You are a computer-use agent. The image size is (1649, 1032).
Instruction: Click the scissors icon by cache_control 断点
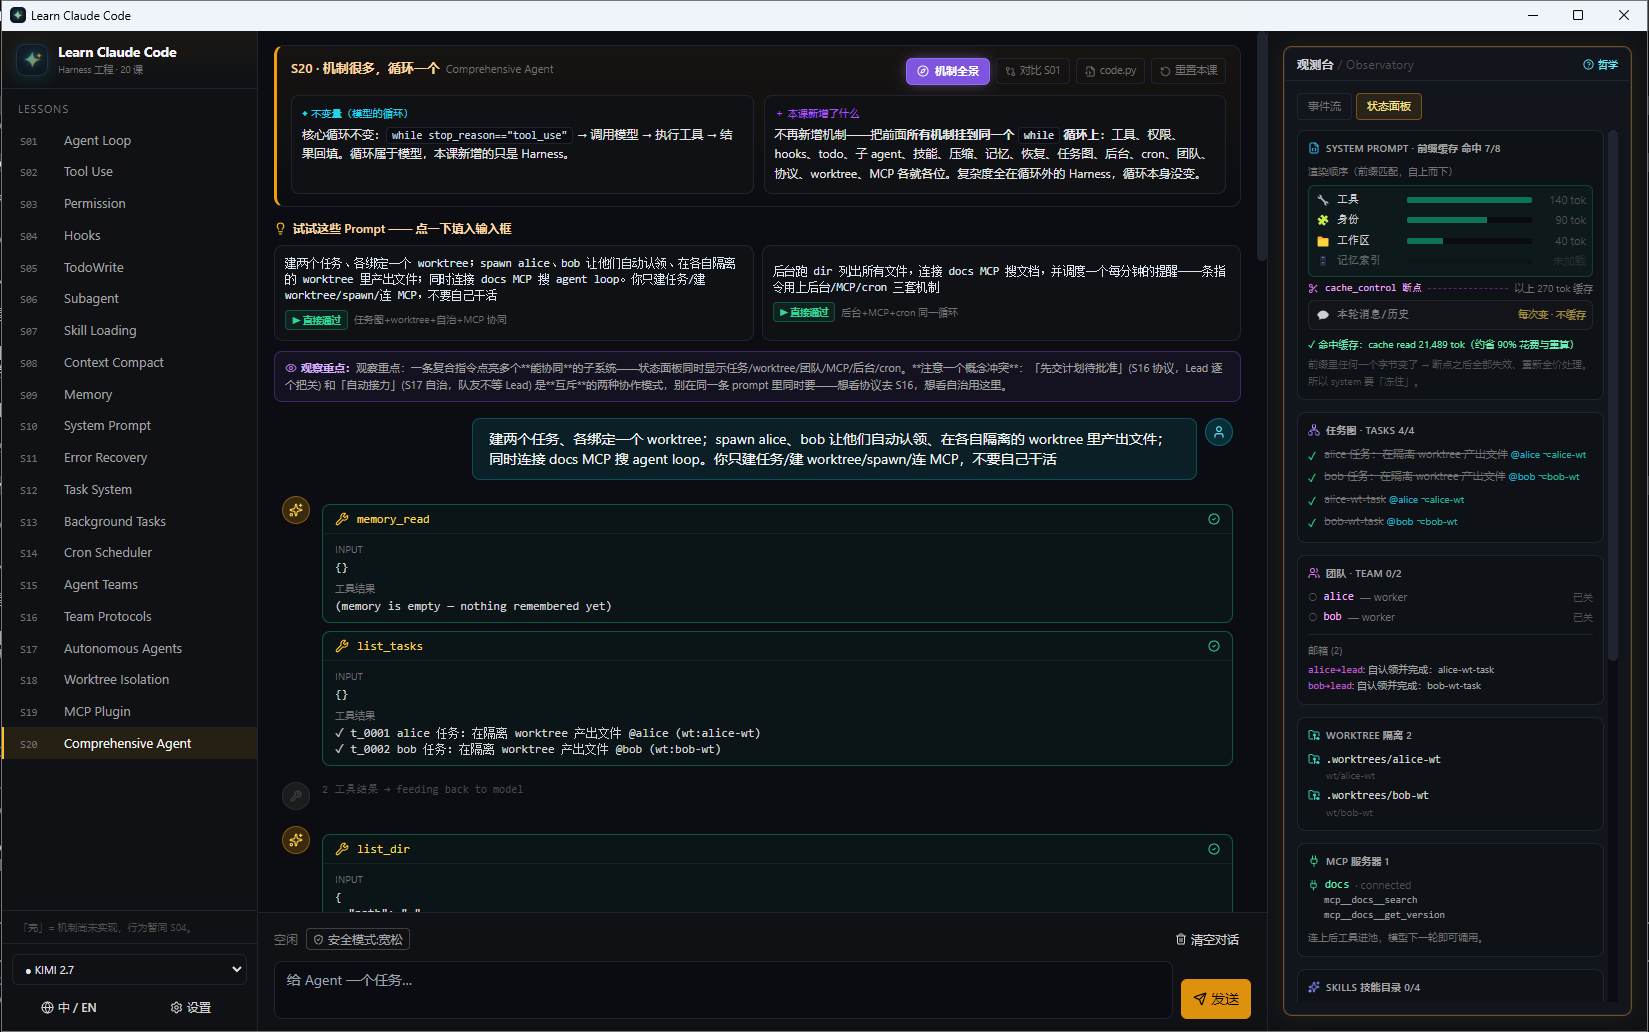[x=1313, y=288]
